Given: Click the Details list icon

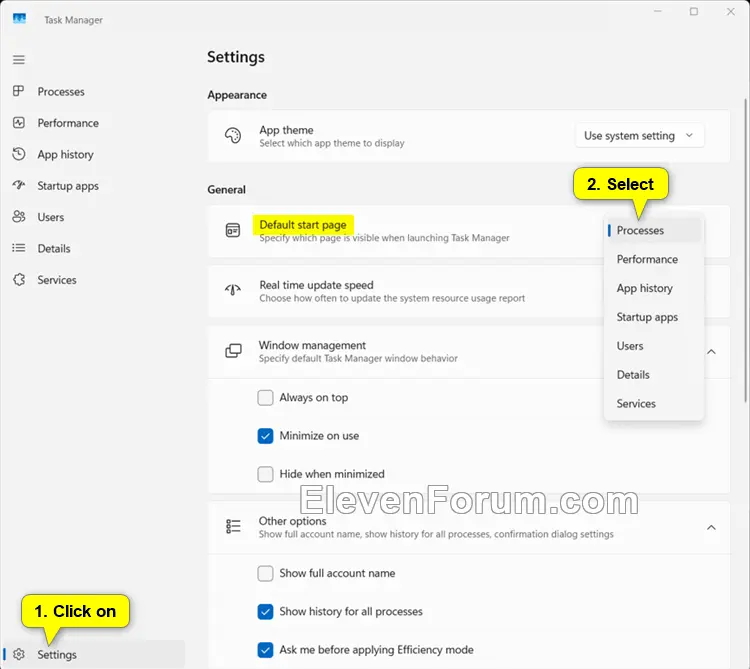Looking at the screenshot, I should tap(19, 248).
